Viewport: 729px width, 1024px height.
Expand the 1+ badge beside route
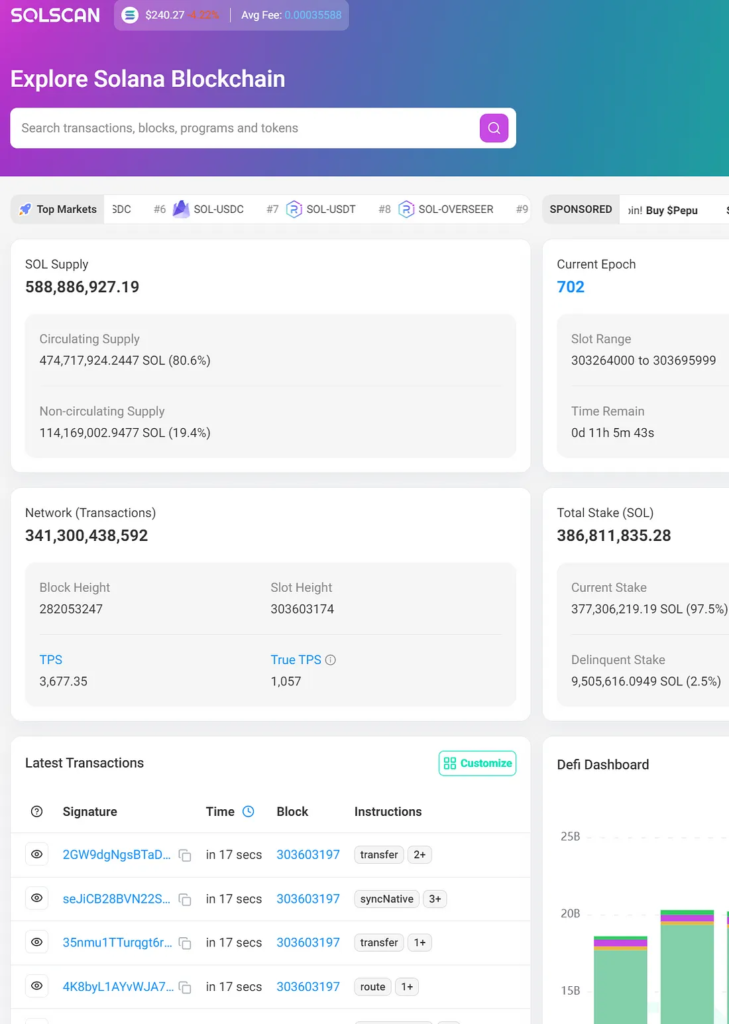coord(407,987)
